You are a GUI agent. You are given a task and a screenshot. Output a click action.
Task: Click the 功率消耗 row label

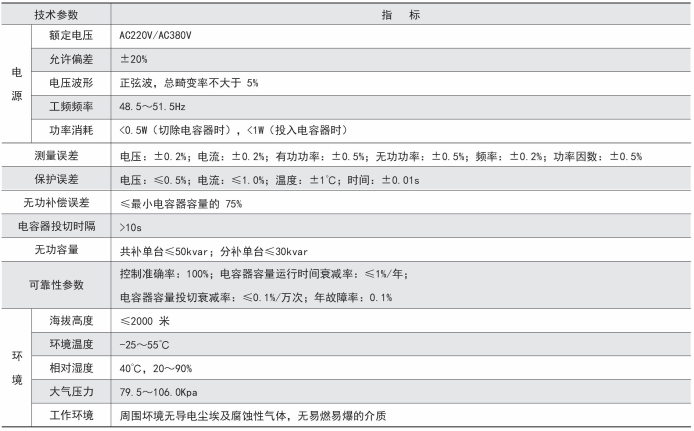tap(71, 129)
